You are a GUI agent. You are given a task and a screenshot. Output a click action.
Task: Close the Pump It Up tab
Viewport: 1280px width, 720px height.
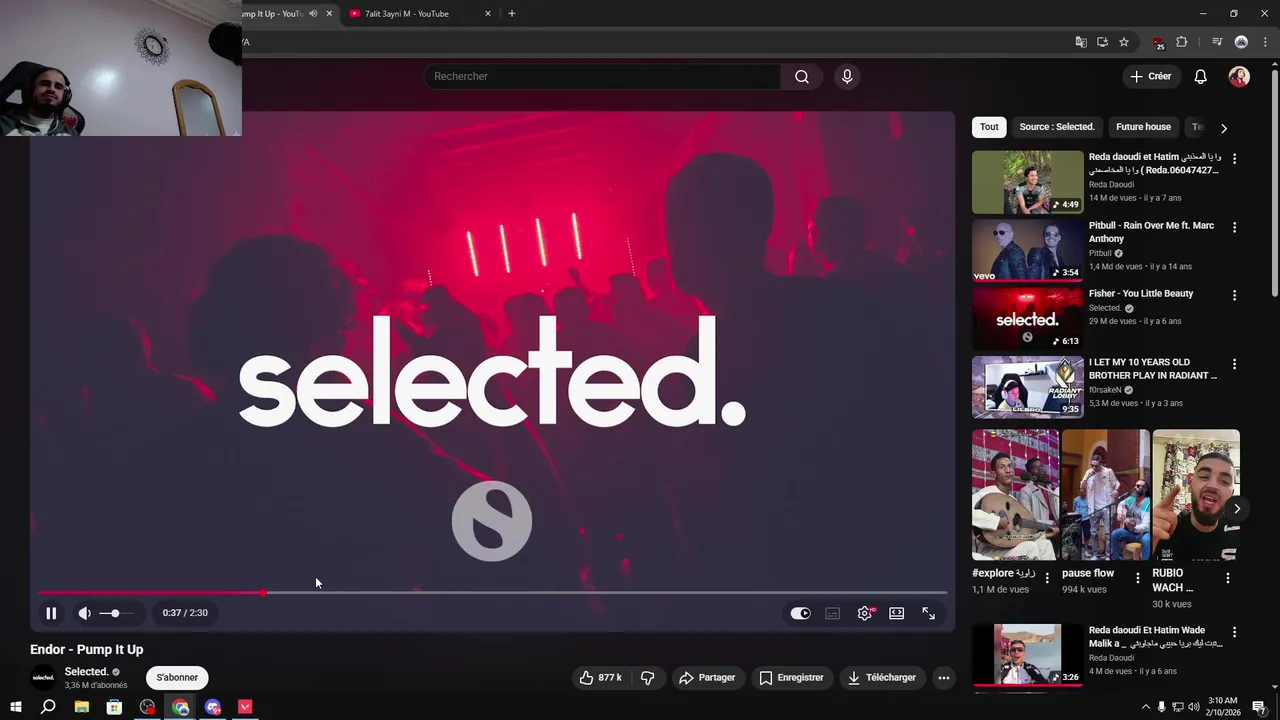pos(329,14)
